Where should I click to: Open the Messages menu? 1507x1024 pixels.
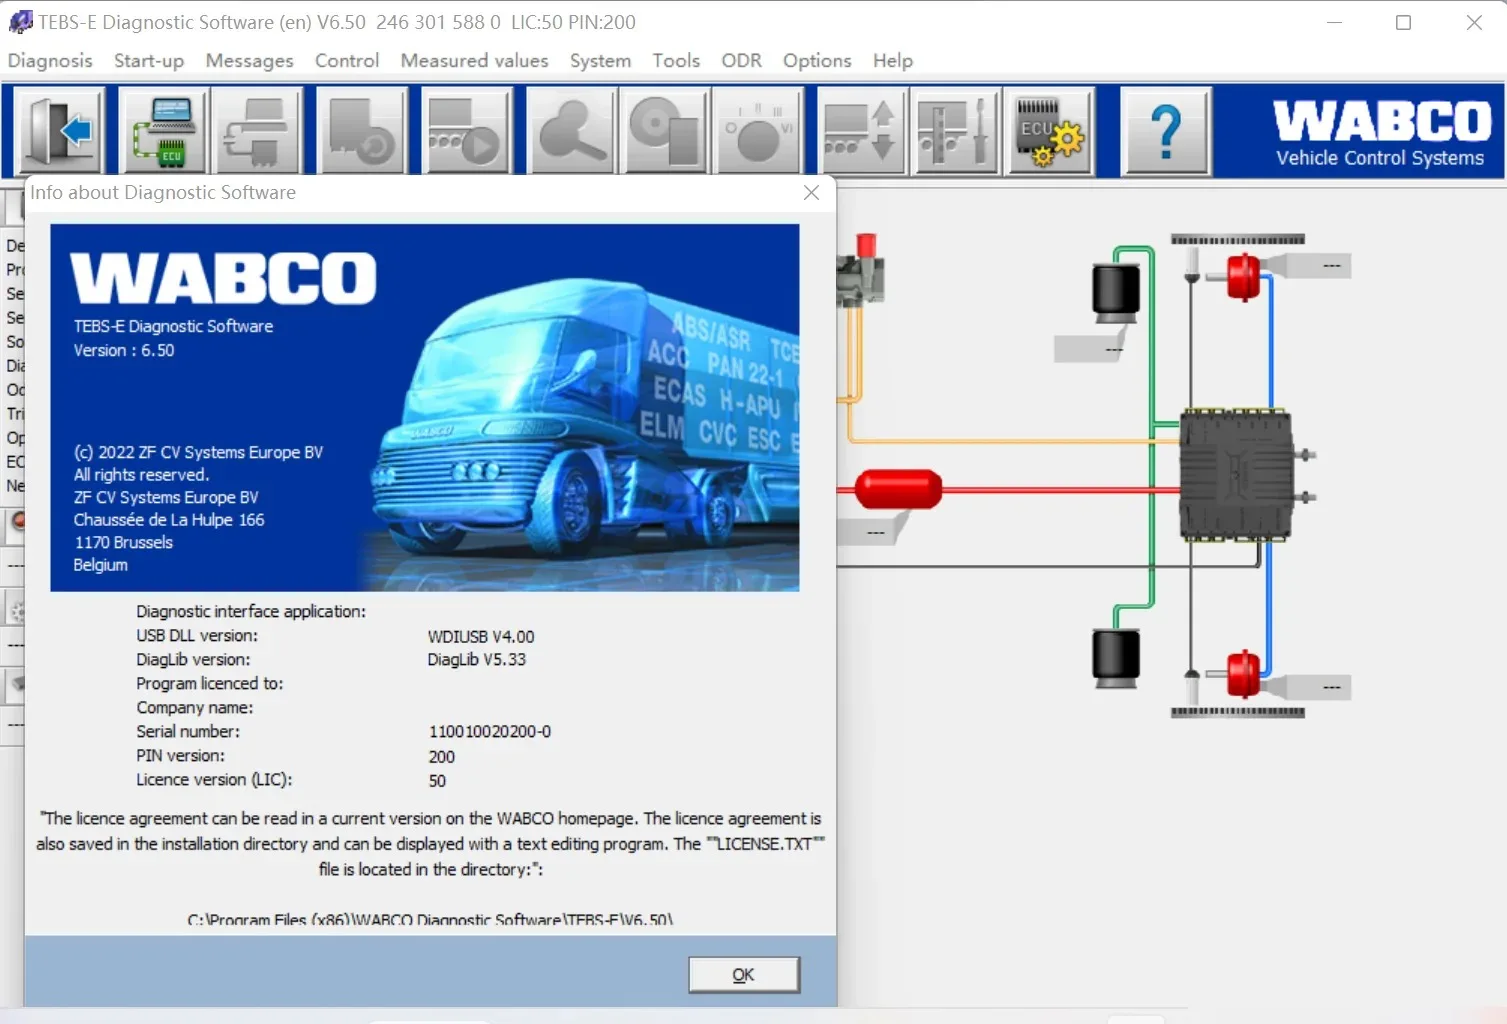coord(249,60)
